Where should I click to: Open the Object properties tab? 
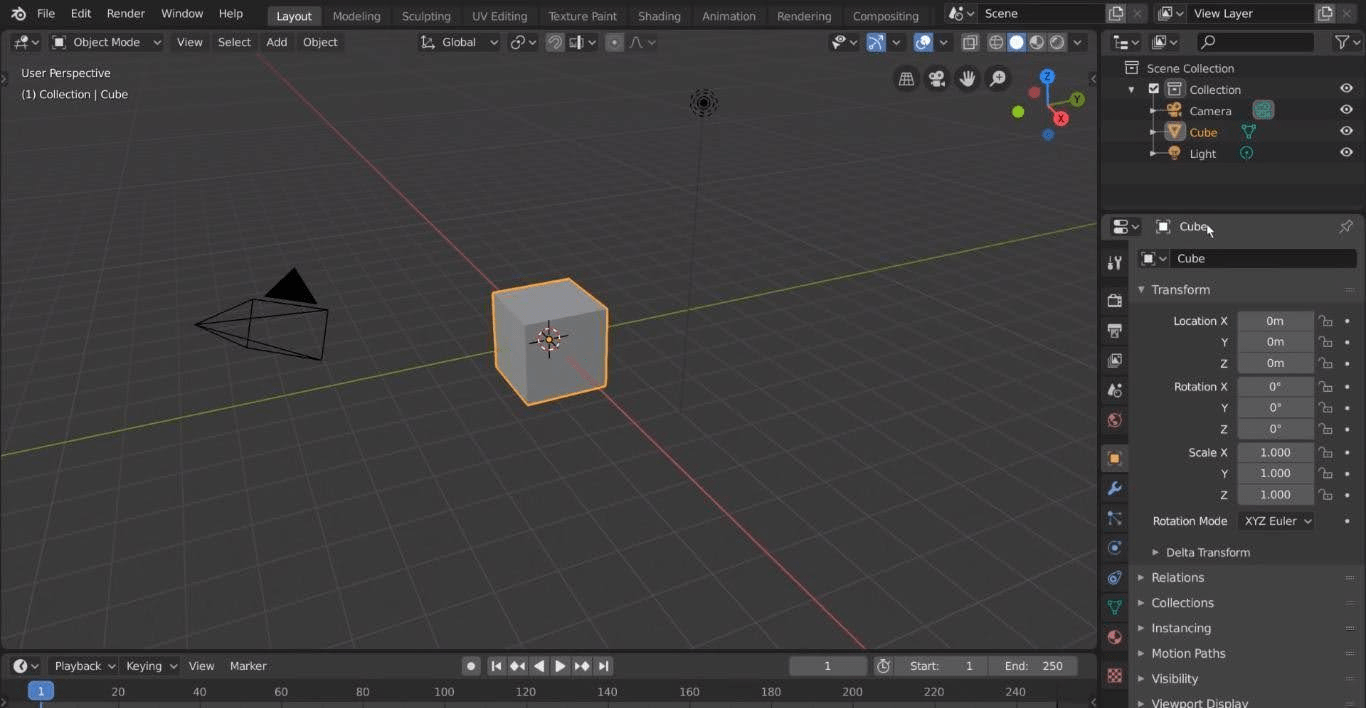tap(1114, 458)
